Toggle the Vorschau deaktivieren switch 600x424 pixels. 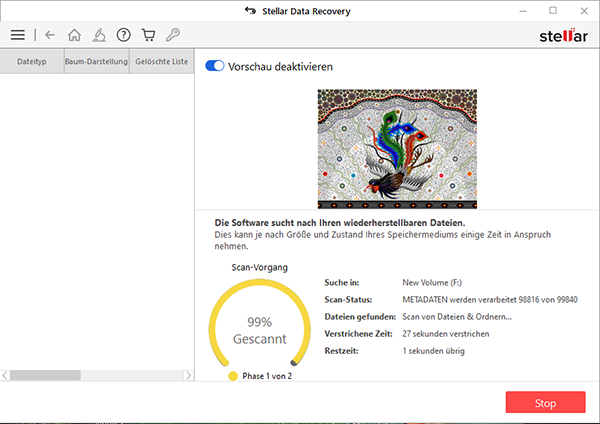coord(214,66)
